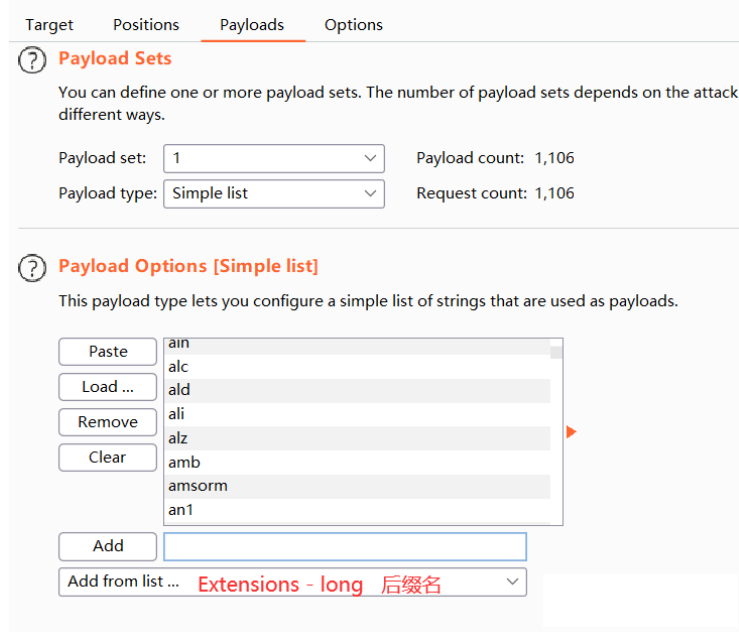Select the 'alz' payload entry
739x632 pixels.
357,438
